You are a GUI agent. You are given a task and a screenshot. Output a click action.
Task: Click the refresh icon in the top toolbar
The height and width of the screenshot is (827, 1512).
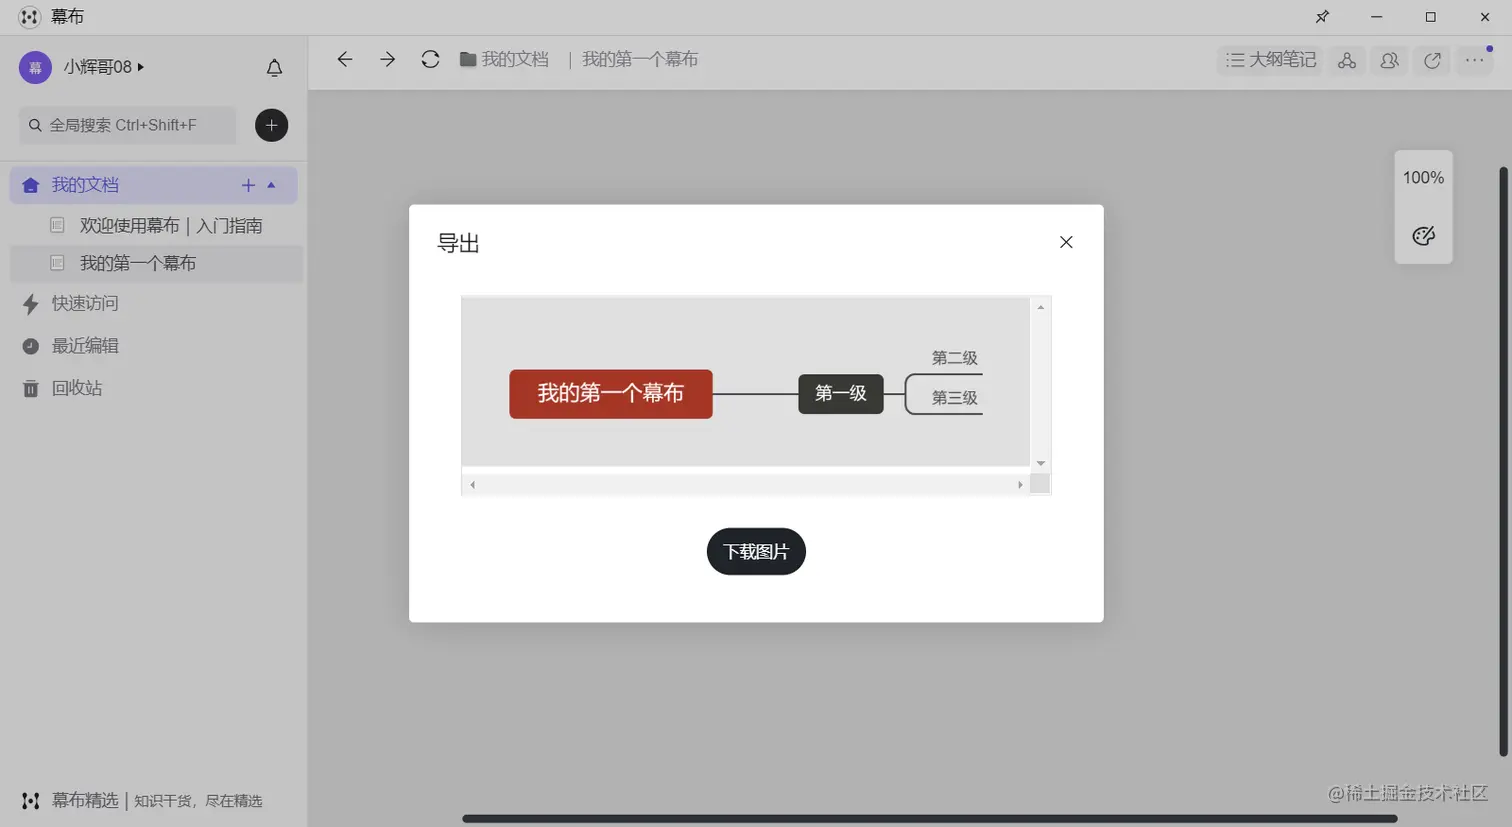(430, 59)
